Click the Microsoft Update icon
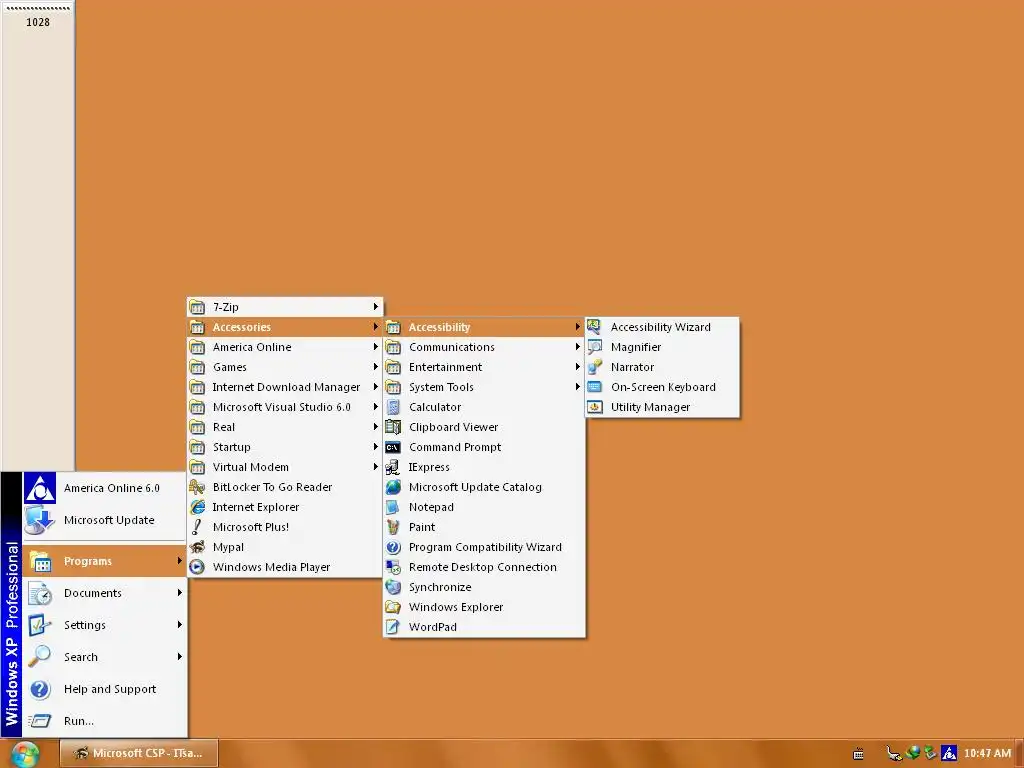Image resolution: width=1024 pixels, height=768 pixels. tap(40, 520)
